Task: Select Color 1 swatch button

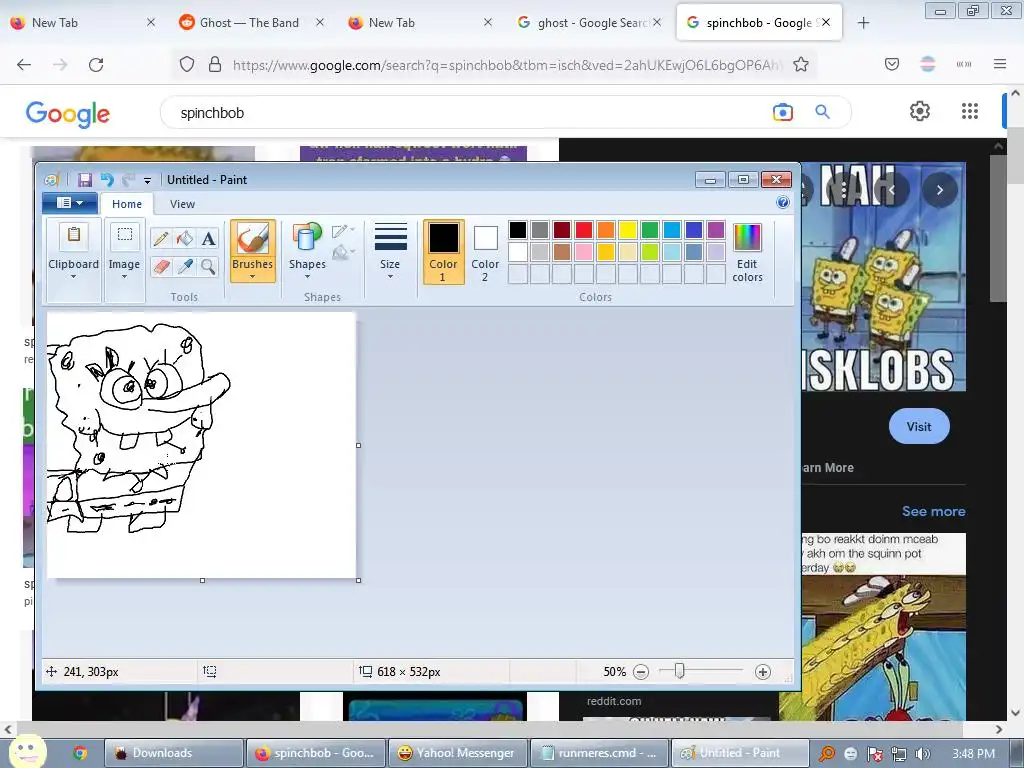Action: [443, 252]
